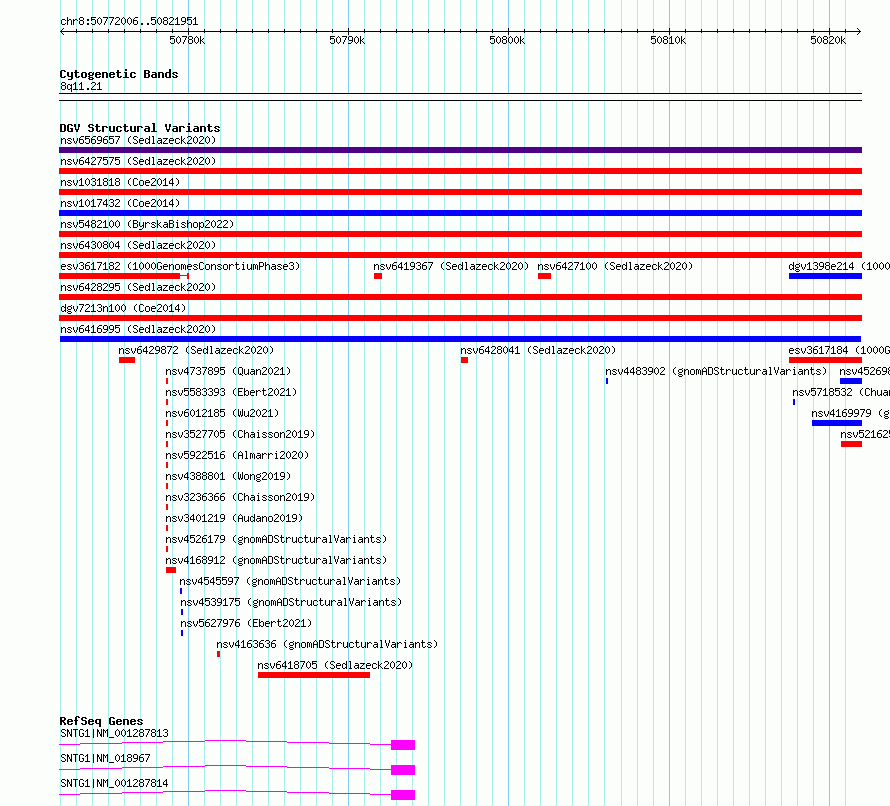
Task: Click the nsv5482100 (ByrskaBishop2022) label
Action: point(147,224)
